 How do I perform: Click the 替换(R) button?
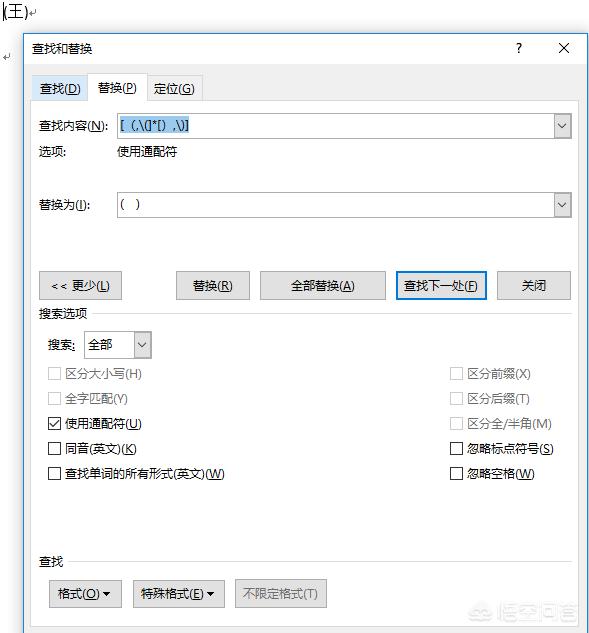[213, 286]
